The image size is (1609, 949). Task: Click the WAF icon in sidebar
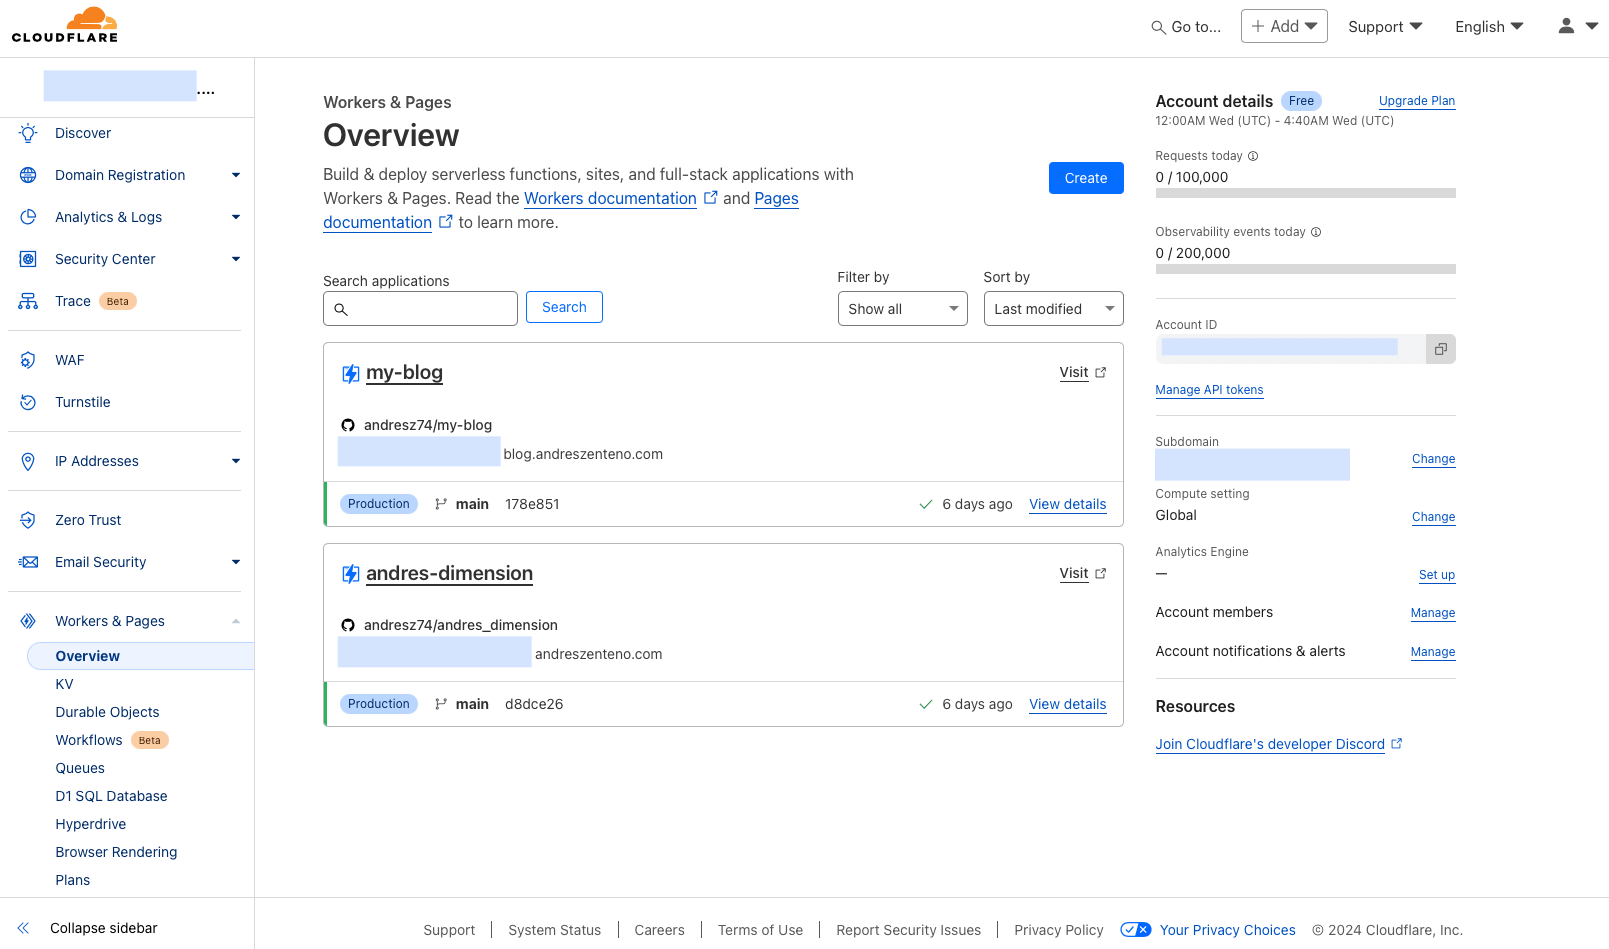pyautogui.click(x=27, y=360)
